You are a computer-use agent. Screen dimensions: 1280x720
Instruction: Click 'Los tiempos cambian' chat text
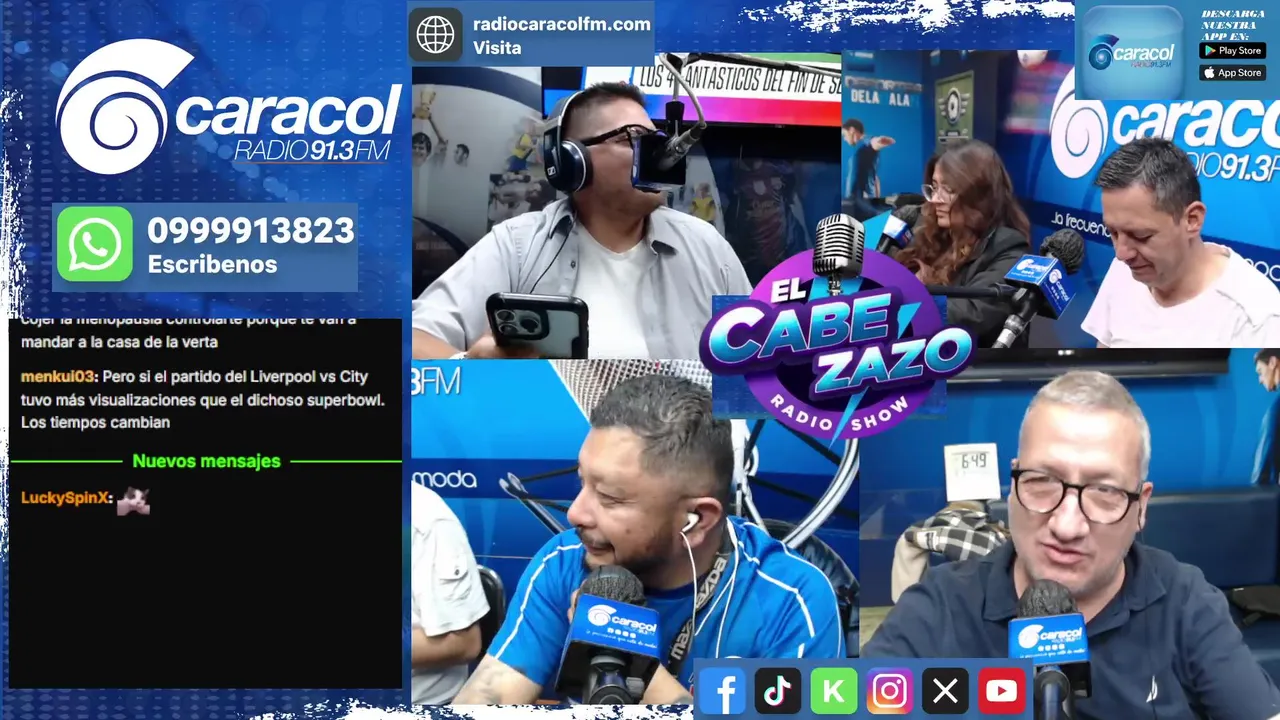point(95,422)
